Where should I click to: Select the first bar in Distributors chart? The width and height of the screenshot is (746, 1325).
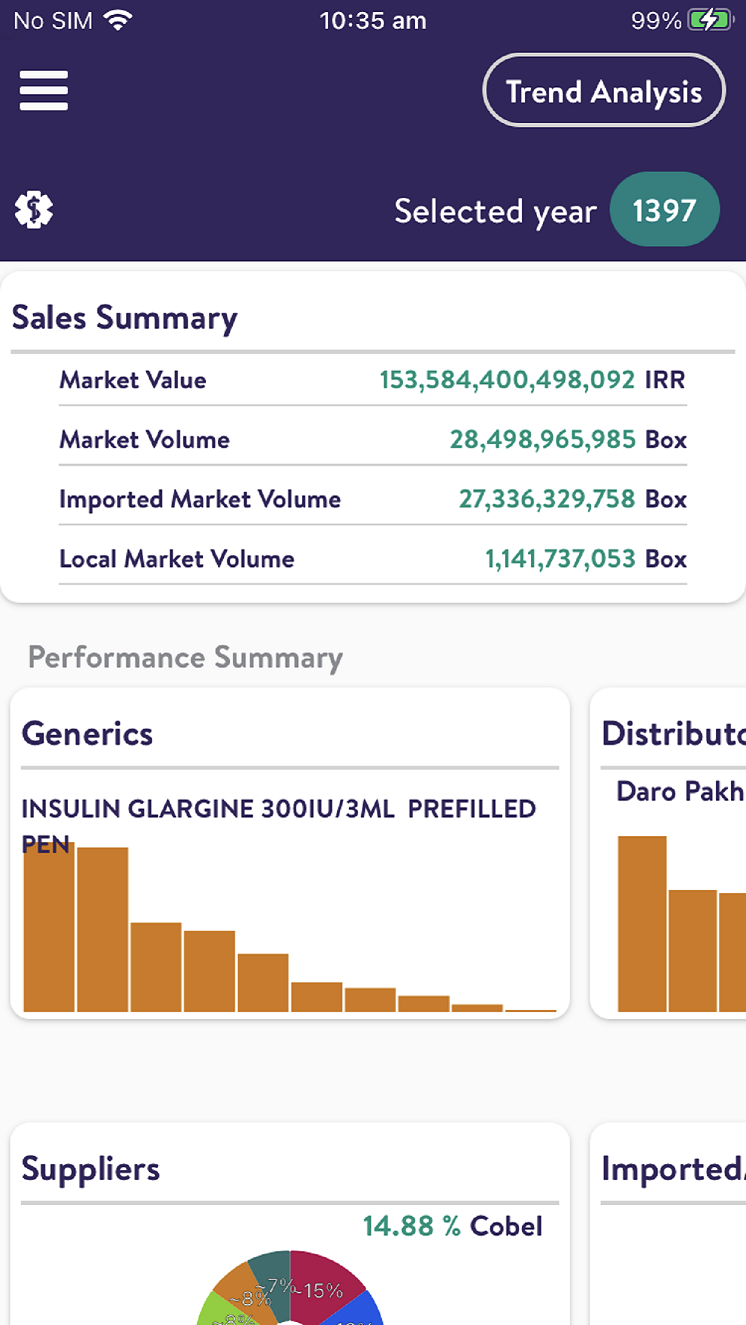[x=642, y=924]
